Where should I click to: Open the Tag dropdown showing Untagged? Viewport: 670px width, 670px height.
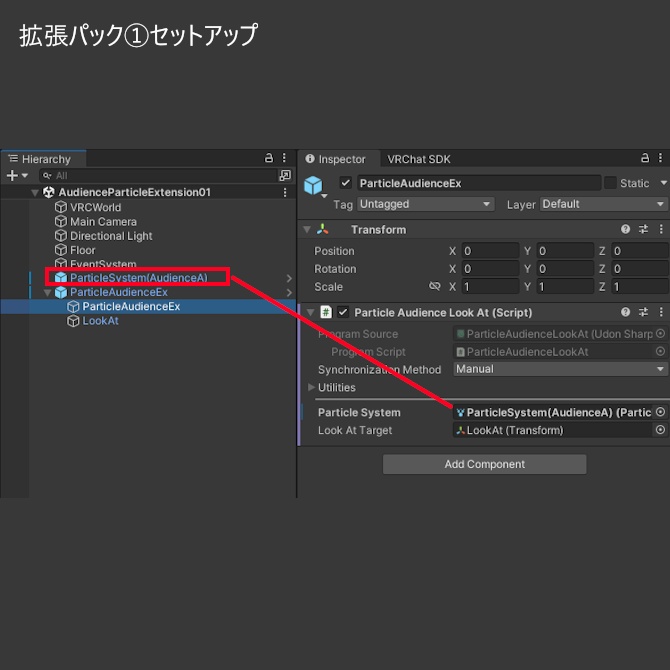pos(426,204)
